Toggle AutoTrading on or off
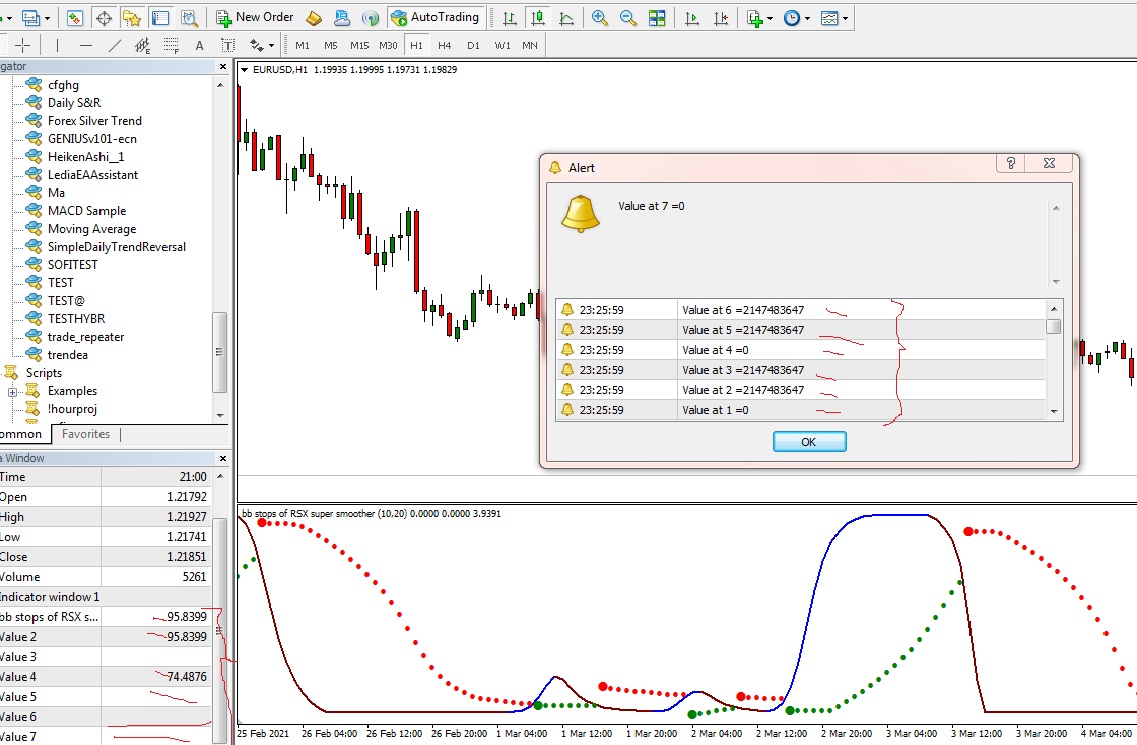Image resolution: width=1137 pixels, height=745 pixels. click(435, 17)
